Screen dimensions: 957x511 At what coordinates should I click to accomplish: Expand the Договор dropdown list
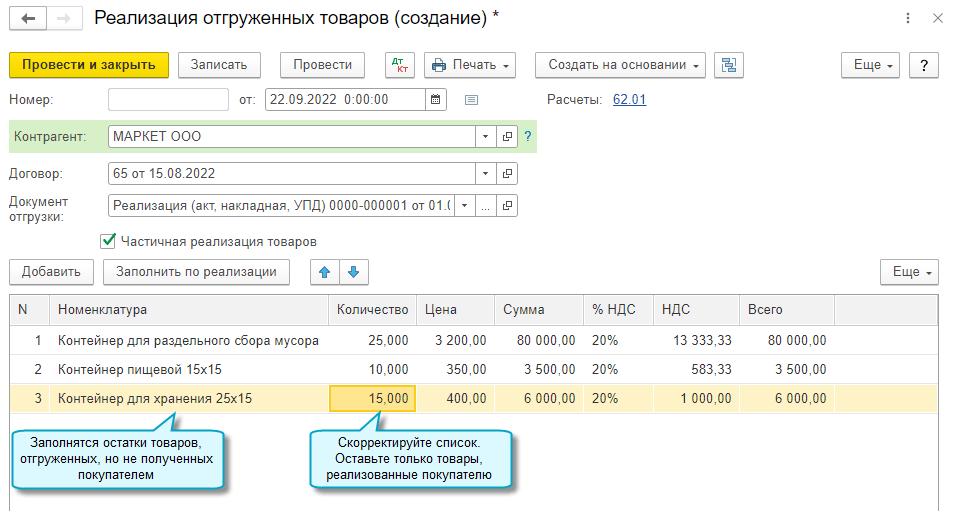click(x=486, y=173)
